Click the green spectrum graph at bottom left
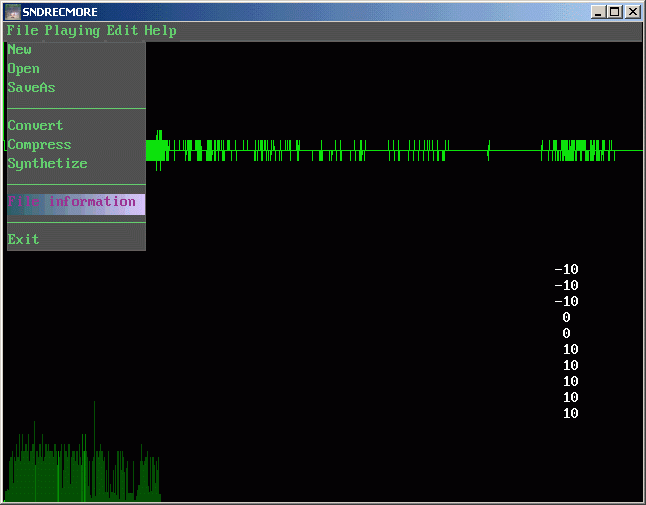Image resolution: width=646 pixels, height=505 pixels. (x=82, y=470)
